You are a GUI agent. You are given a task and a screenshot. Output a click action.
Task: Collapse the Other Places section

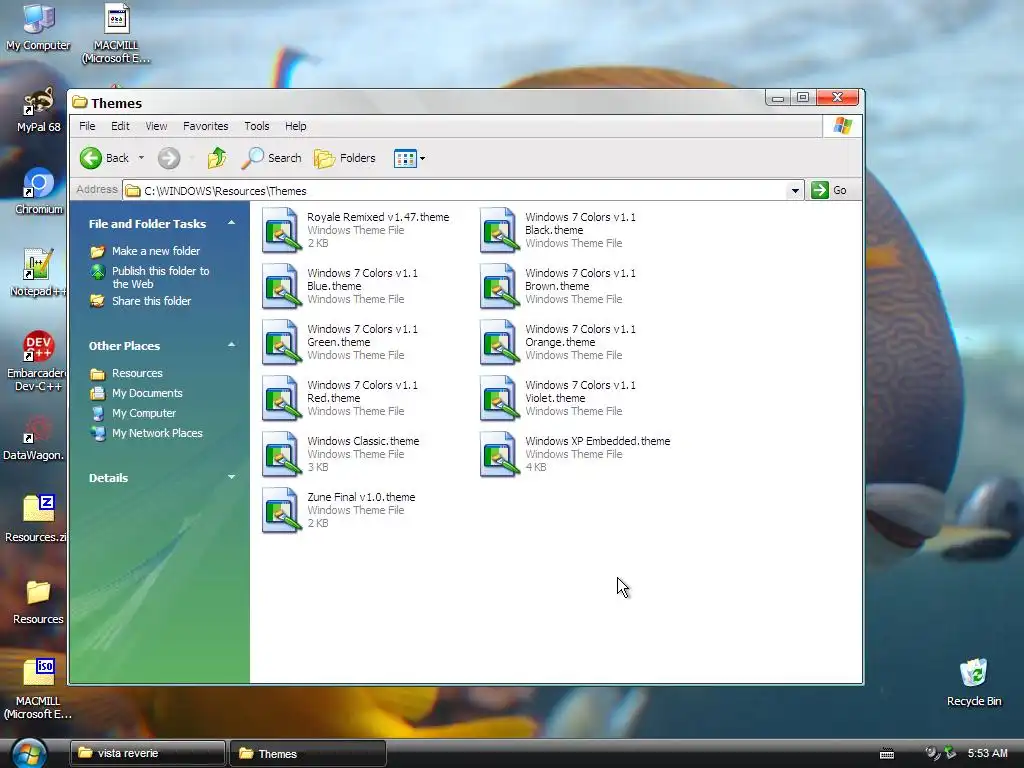coord(231,345)
